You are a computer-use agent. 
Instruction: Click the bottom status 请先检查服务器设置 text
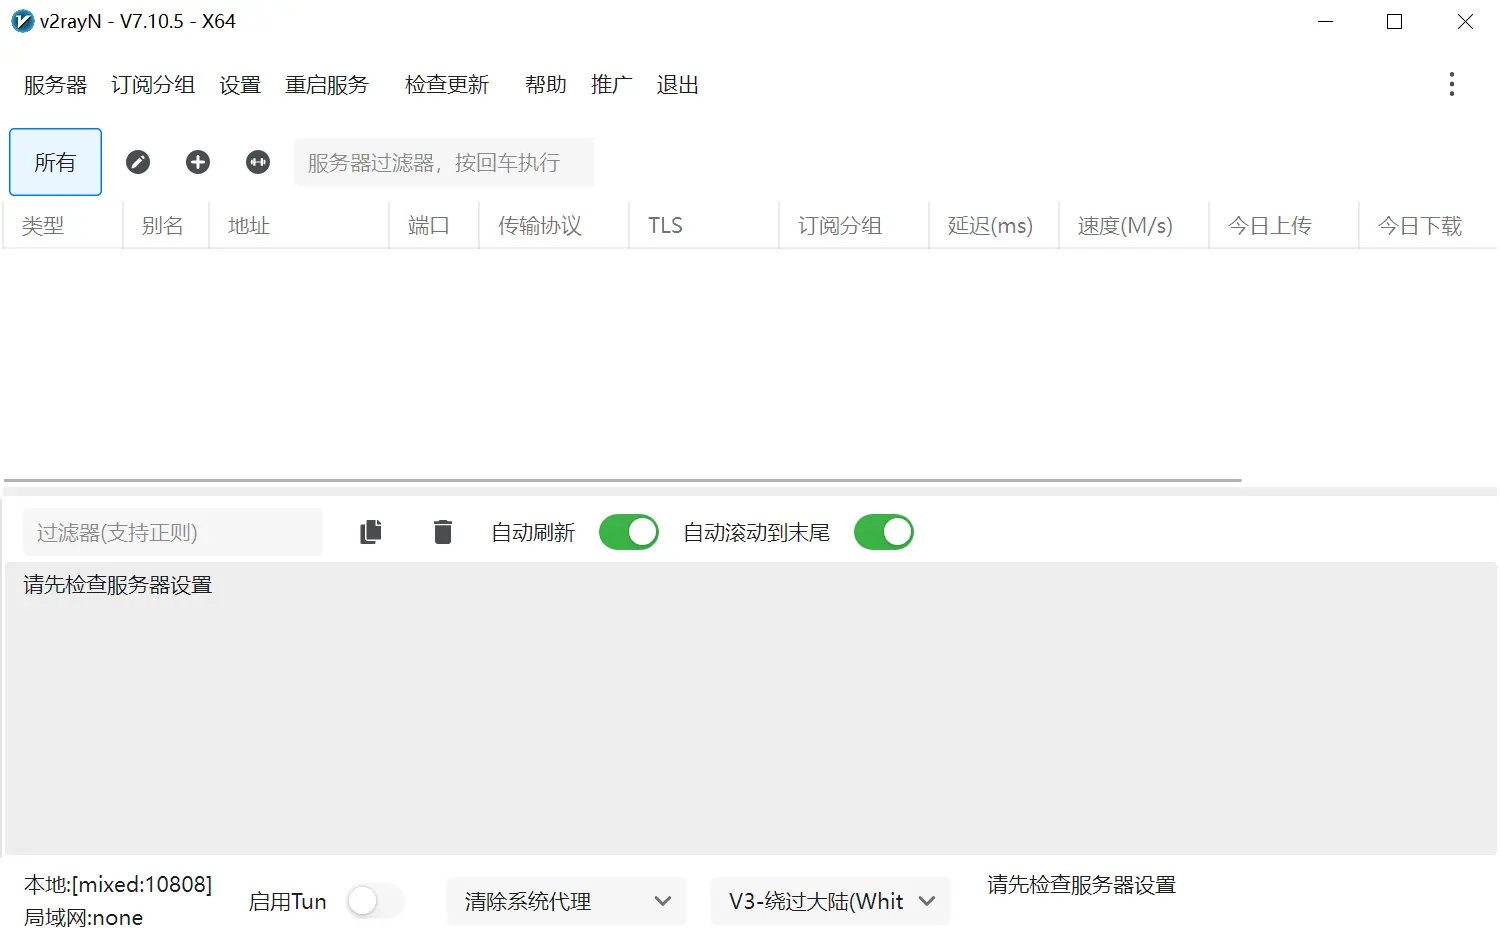1082,885
